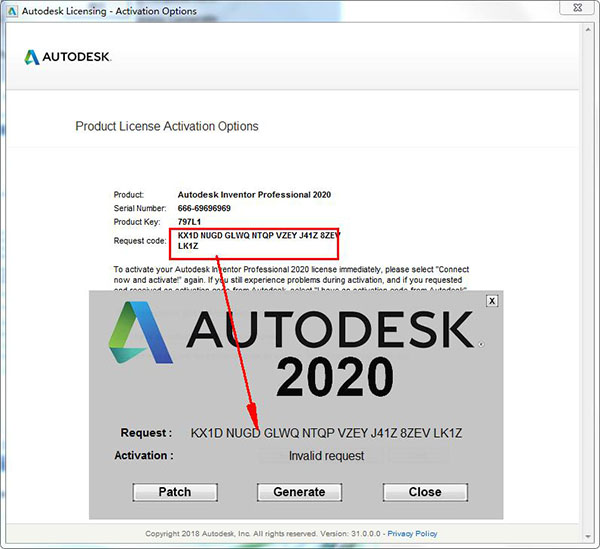Click the large 2020 text in the overlay

click(x=335, y=379)
